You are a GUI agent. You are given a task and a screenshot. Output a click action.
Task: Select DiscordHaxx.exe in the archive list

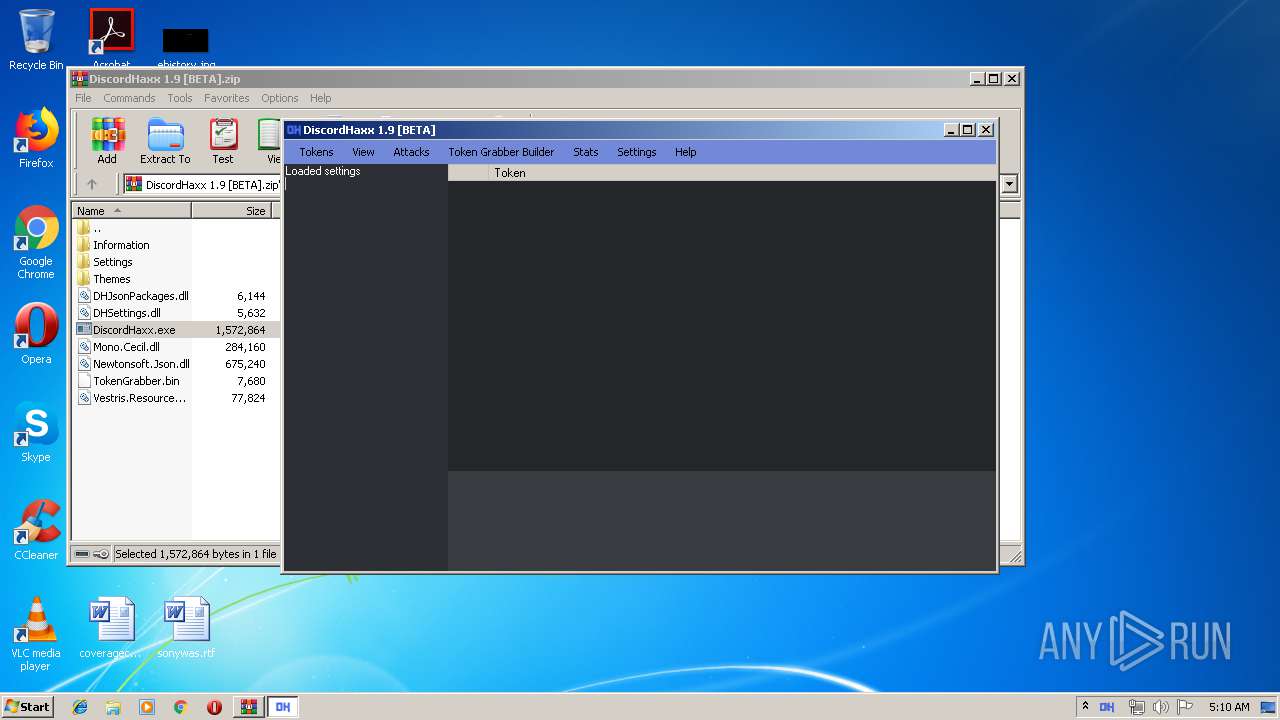click(x=175, y=330)
